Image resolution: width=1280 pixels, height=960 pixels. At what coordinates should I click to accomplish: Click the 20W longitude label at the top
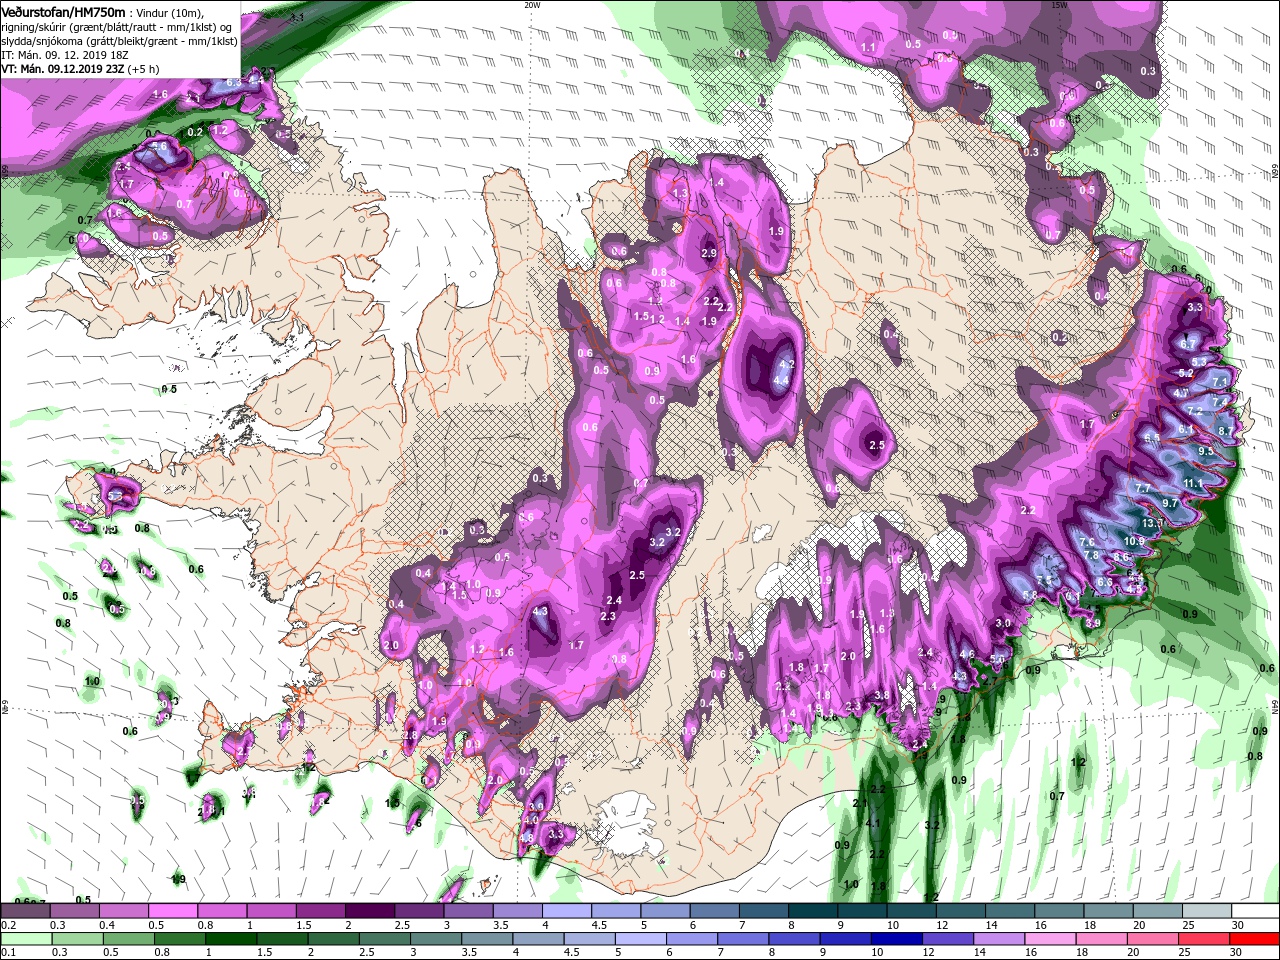[532, 4]
